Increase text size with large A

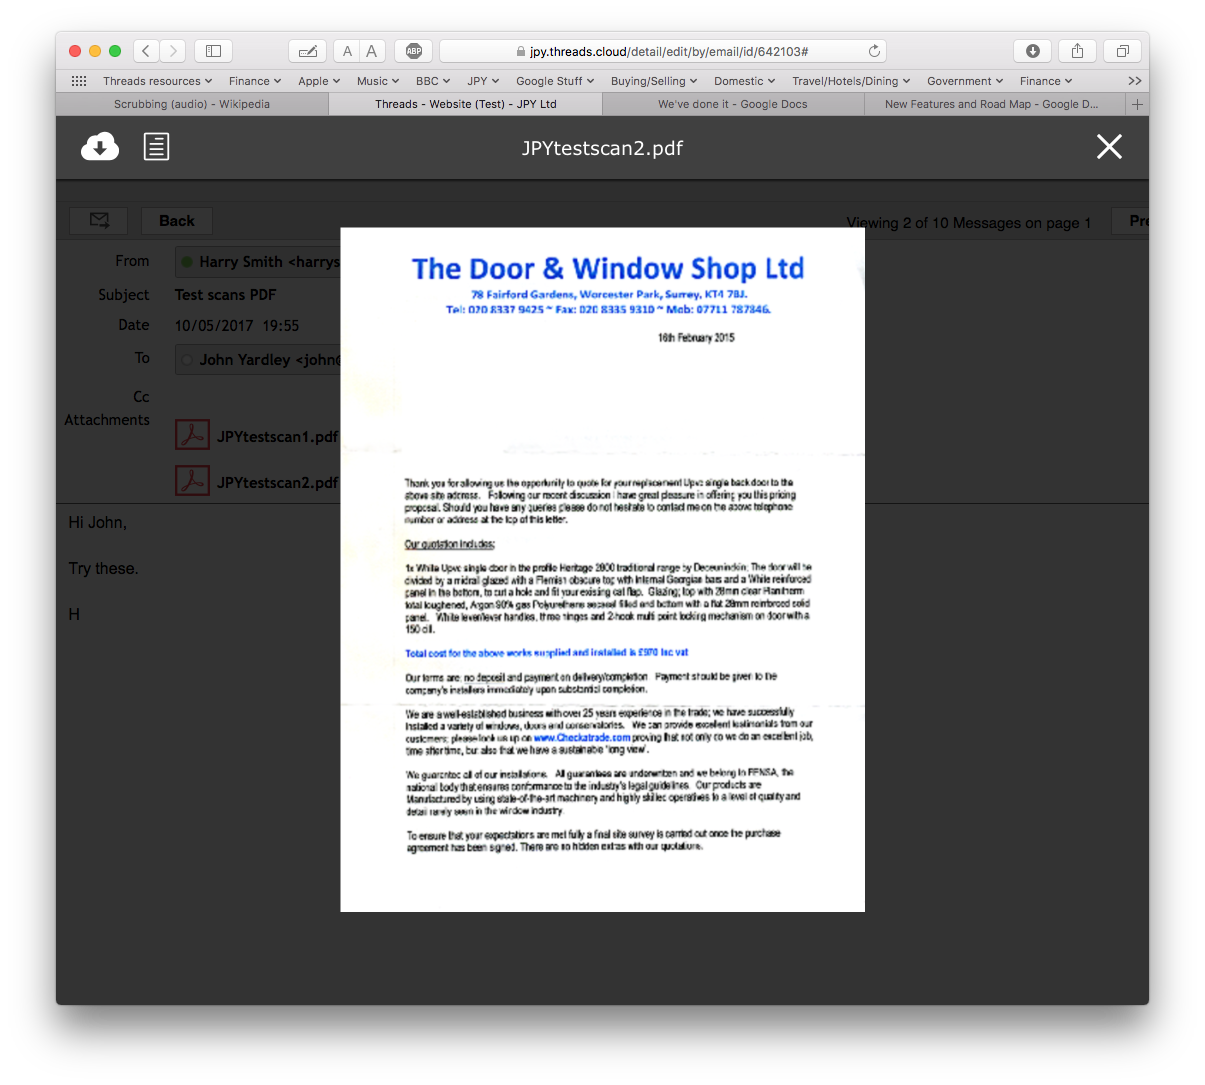(x=372, y=51)
